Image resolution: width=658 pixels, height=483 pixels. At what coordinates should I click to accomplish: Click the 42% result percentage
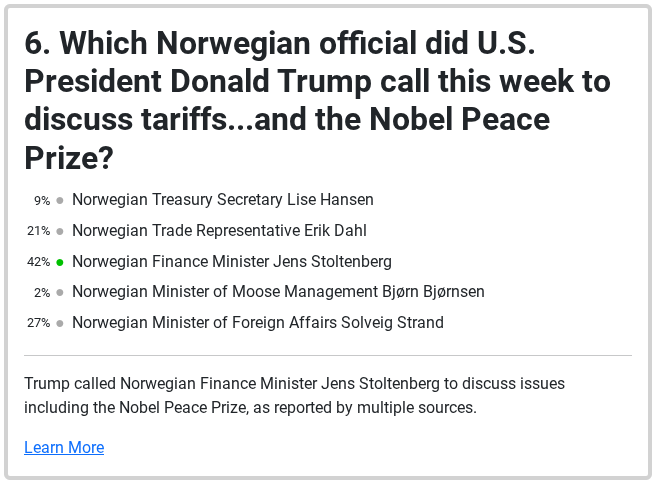pyautogui.click(x=39, y=262)
